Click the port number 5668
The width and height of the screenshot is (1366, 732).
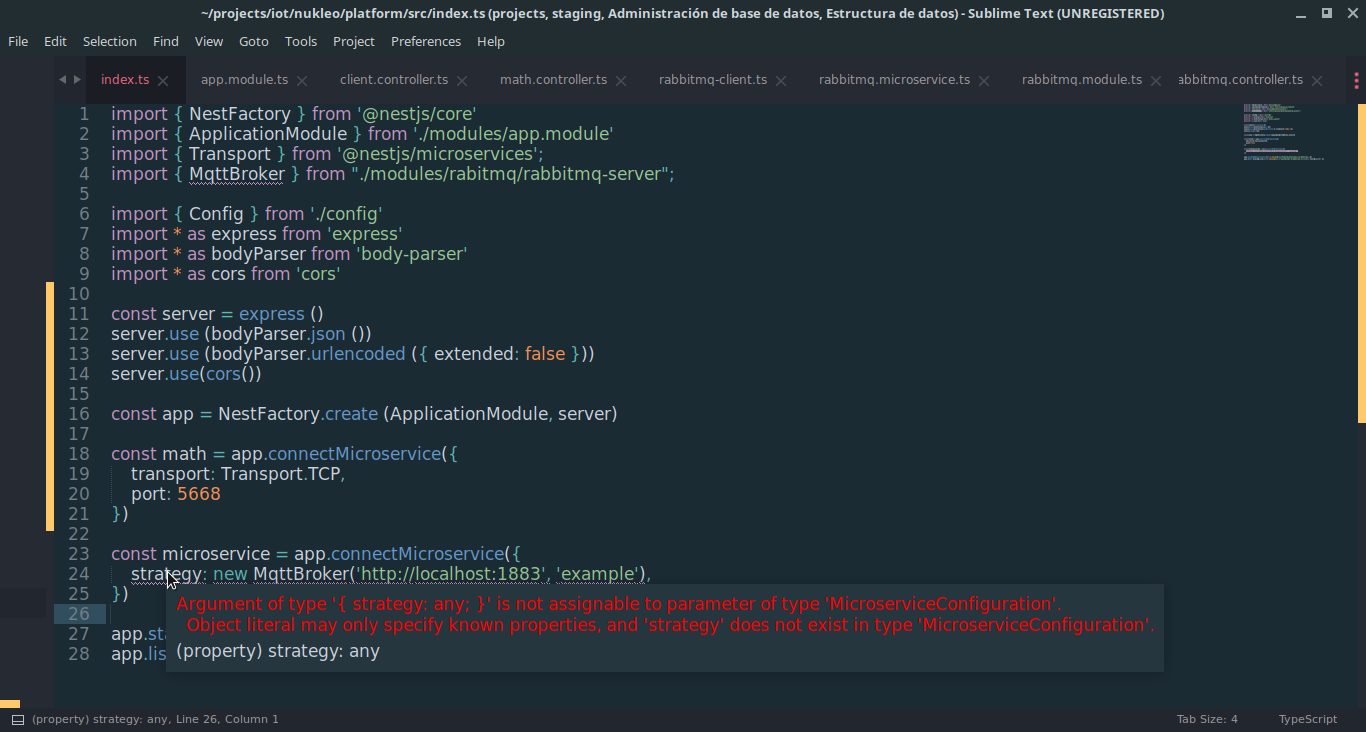[199, 494]
